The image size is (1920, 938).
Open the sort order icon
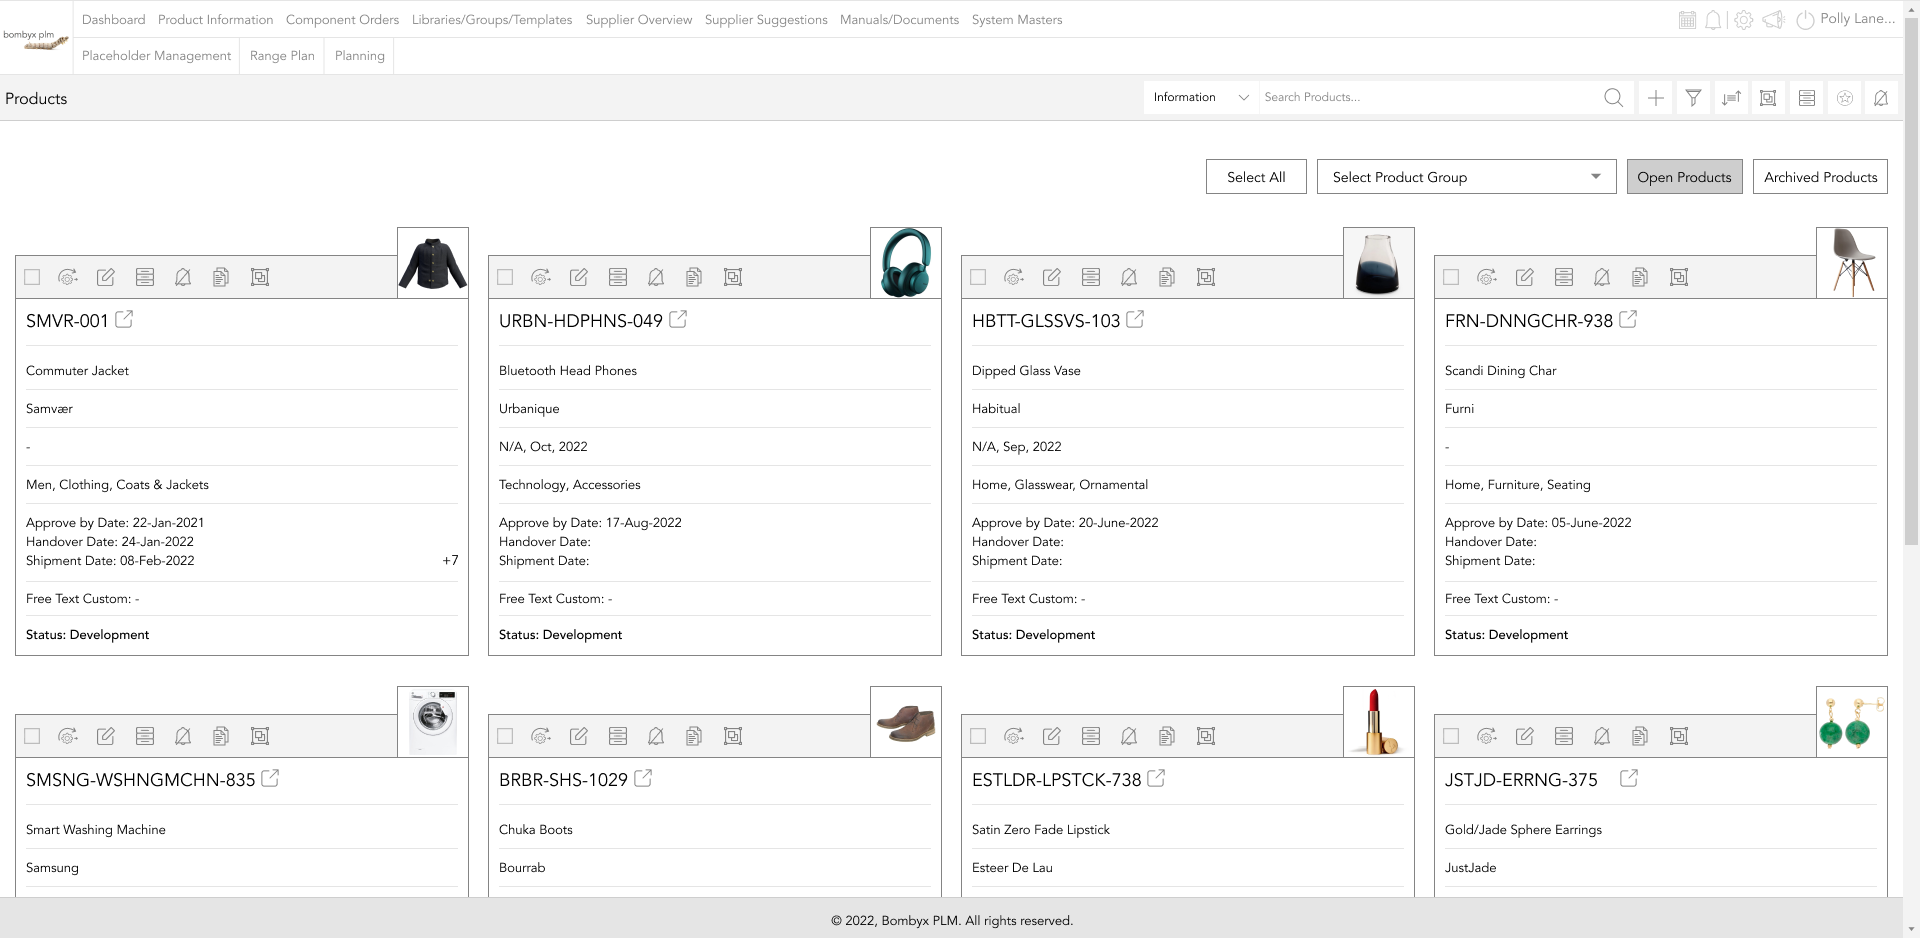click(x=1731, y=97)
